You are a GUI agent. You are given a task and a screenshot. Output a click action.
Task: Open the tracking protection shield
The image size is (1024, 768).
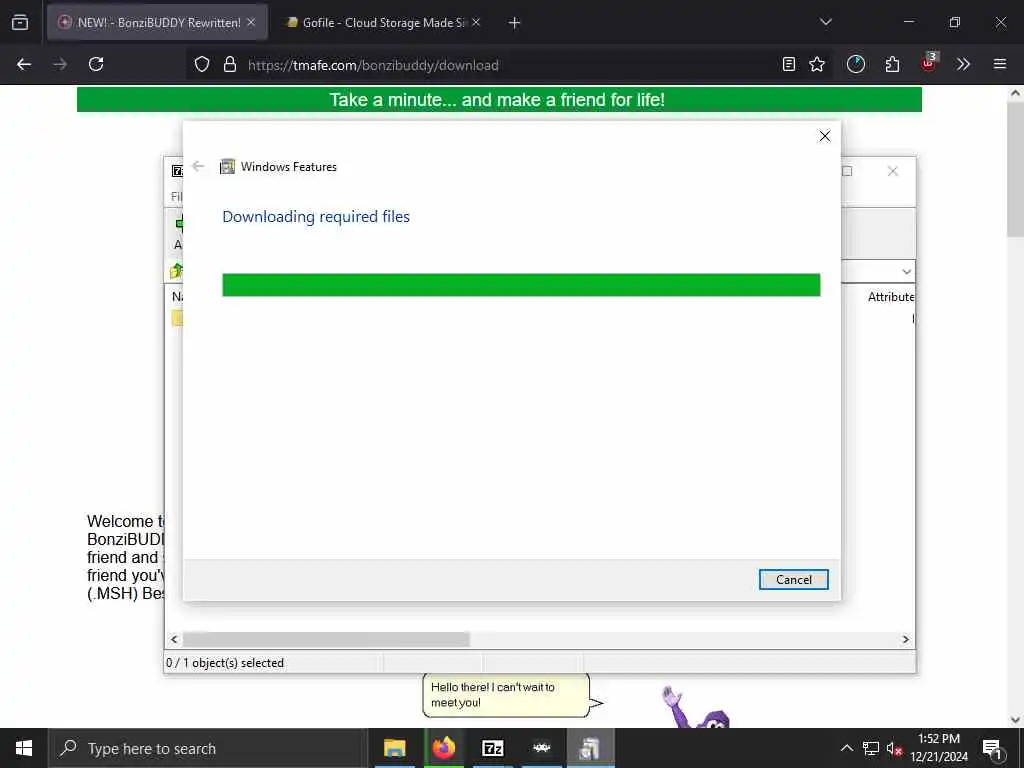(x=202, y=64)
